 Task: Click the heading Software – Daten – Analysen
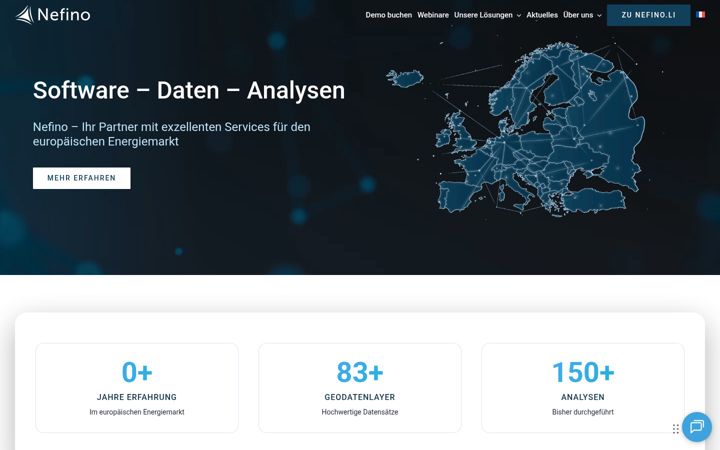(x=189, y=90)
